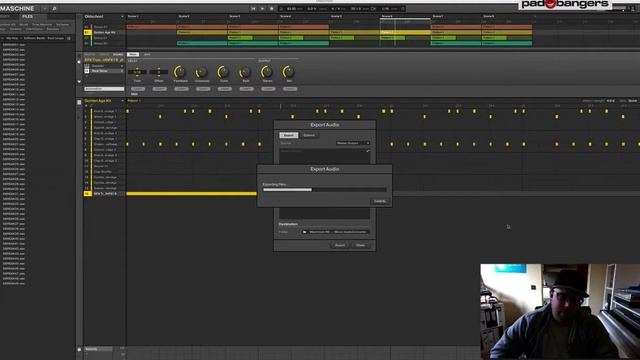
Task: Click the pattern editor view icon beside kit name
Action: [79, 102]
